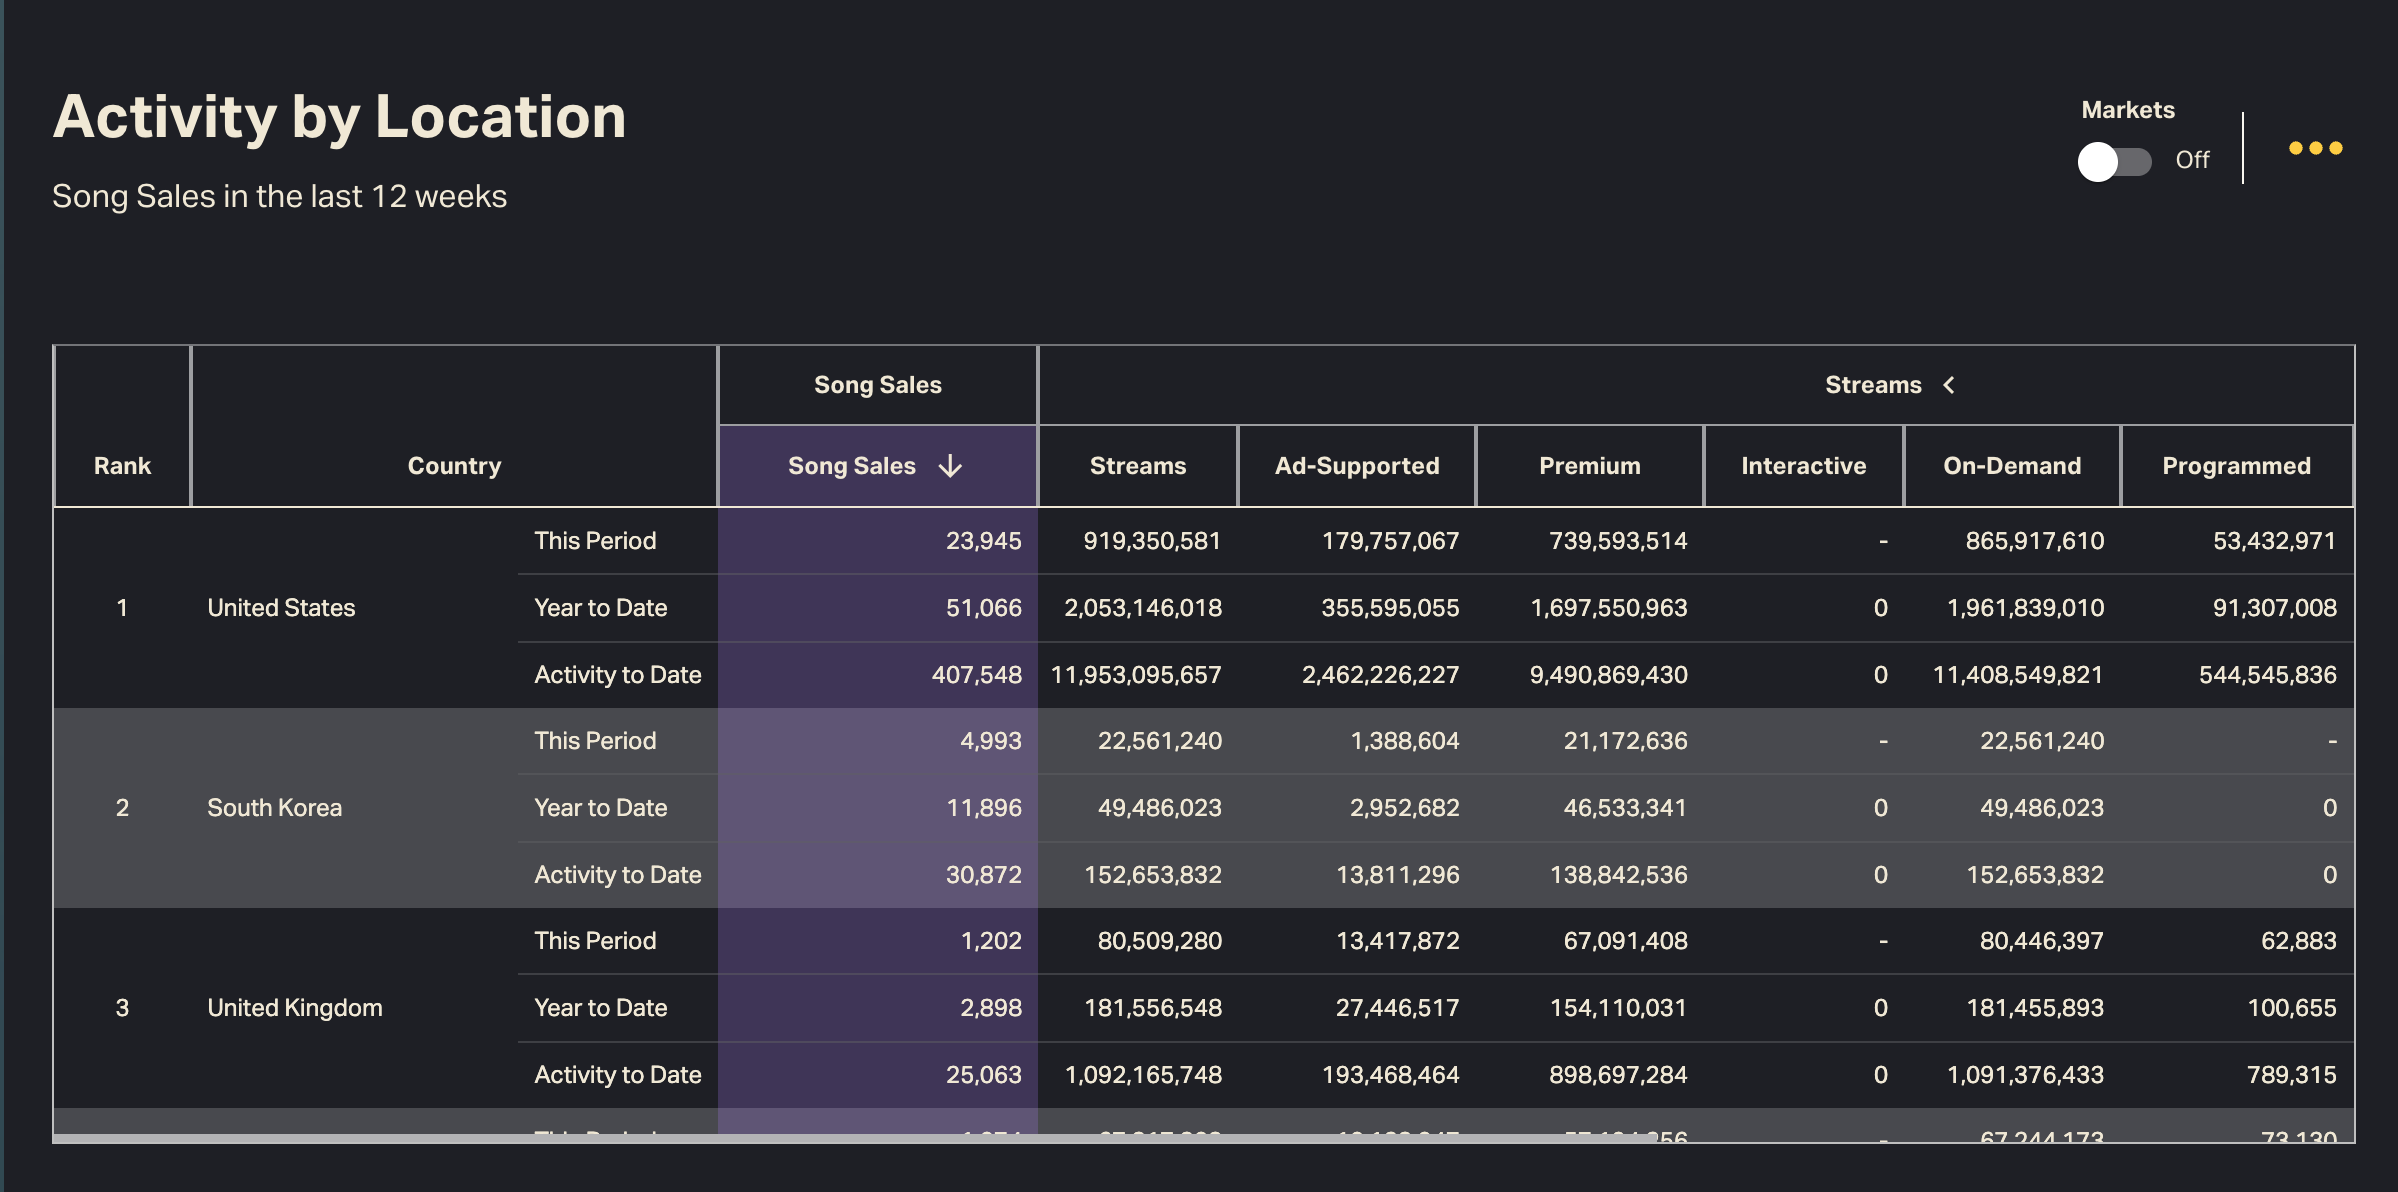This screenshot has width=2398, height=1192.
Task: Click the Streams group header label
Action: 1872,385
